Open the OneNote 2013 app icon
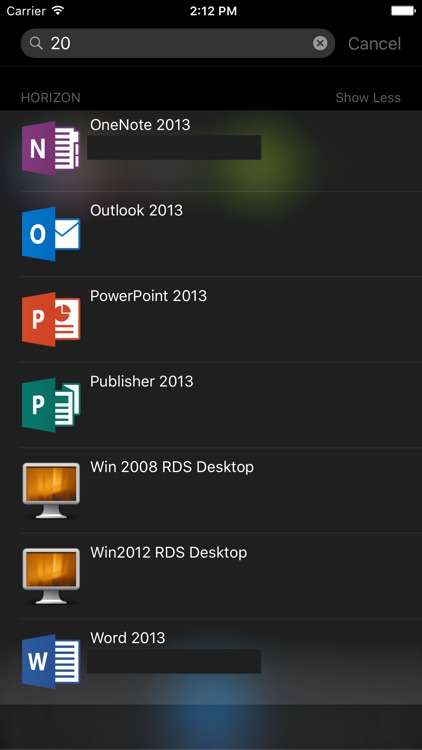 (51, 148)
